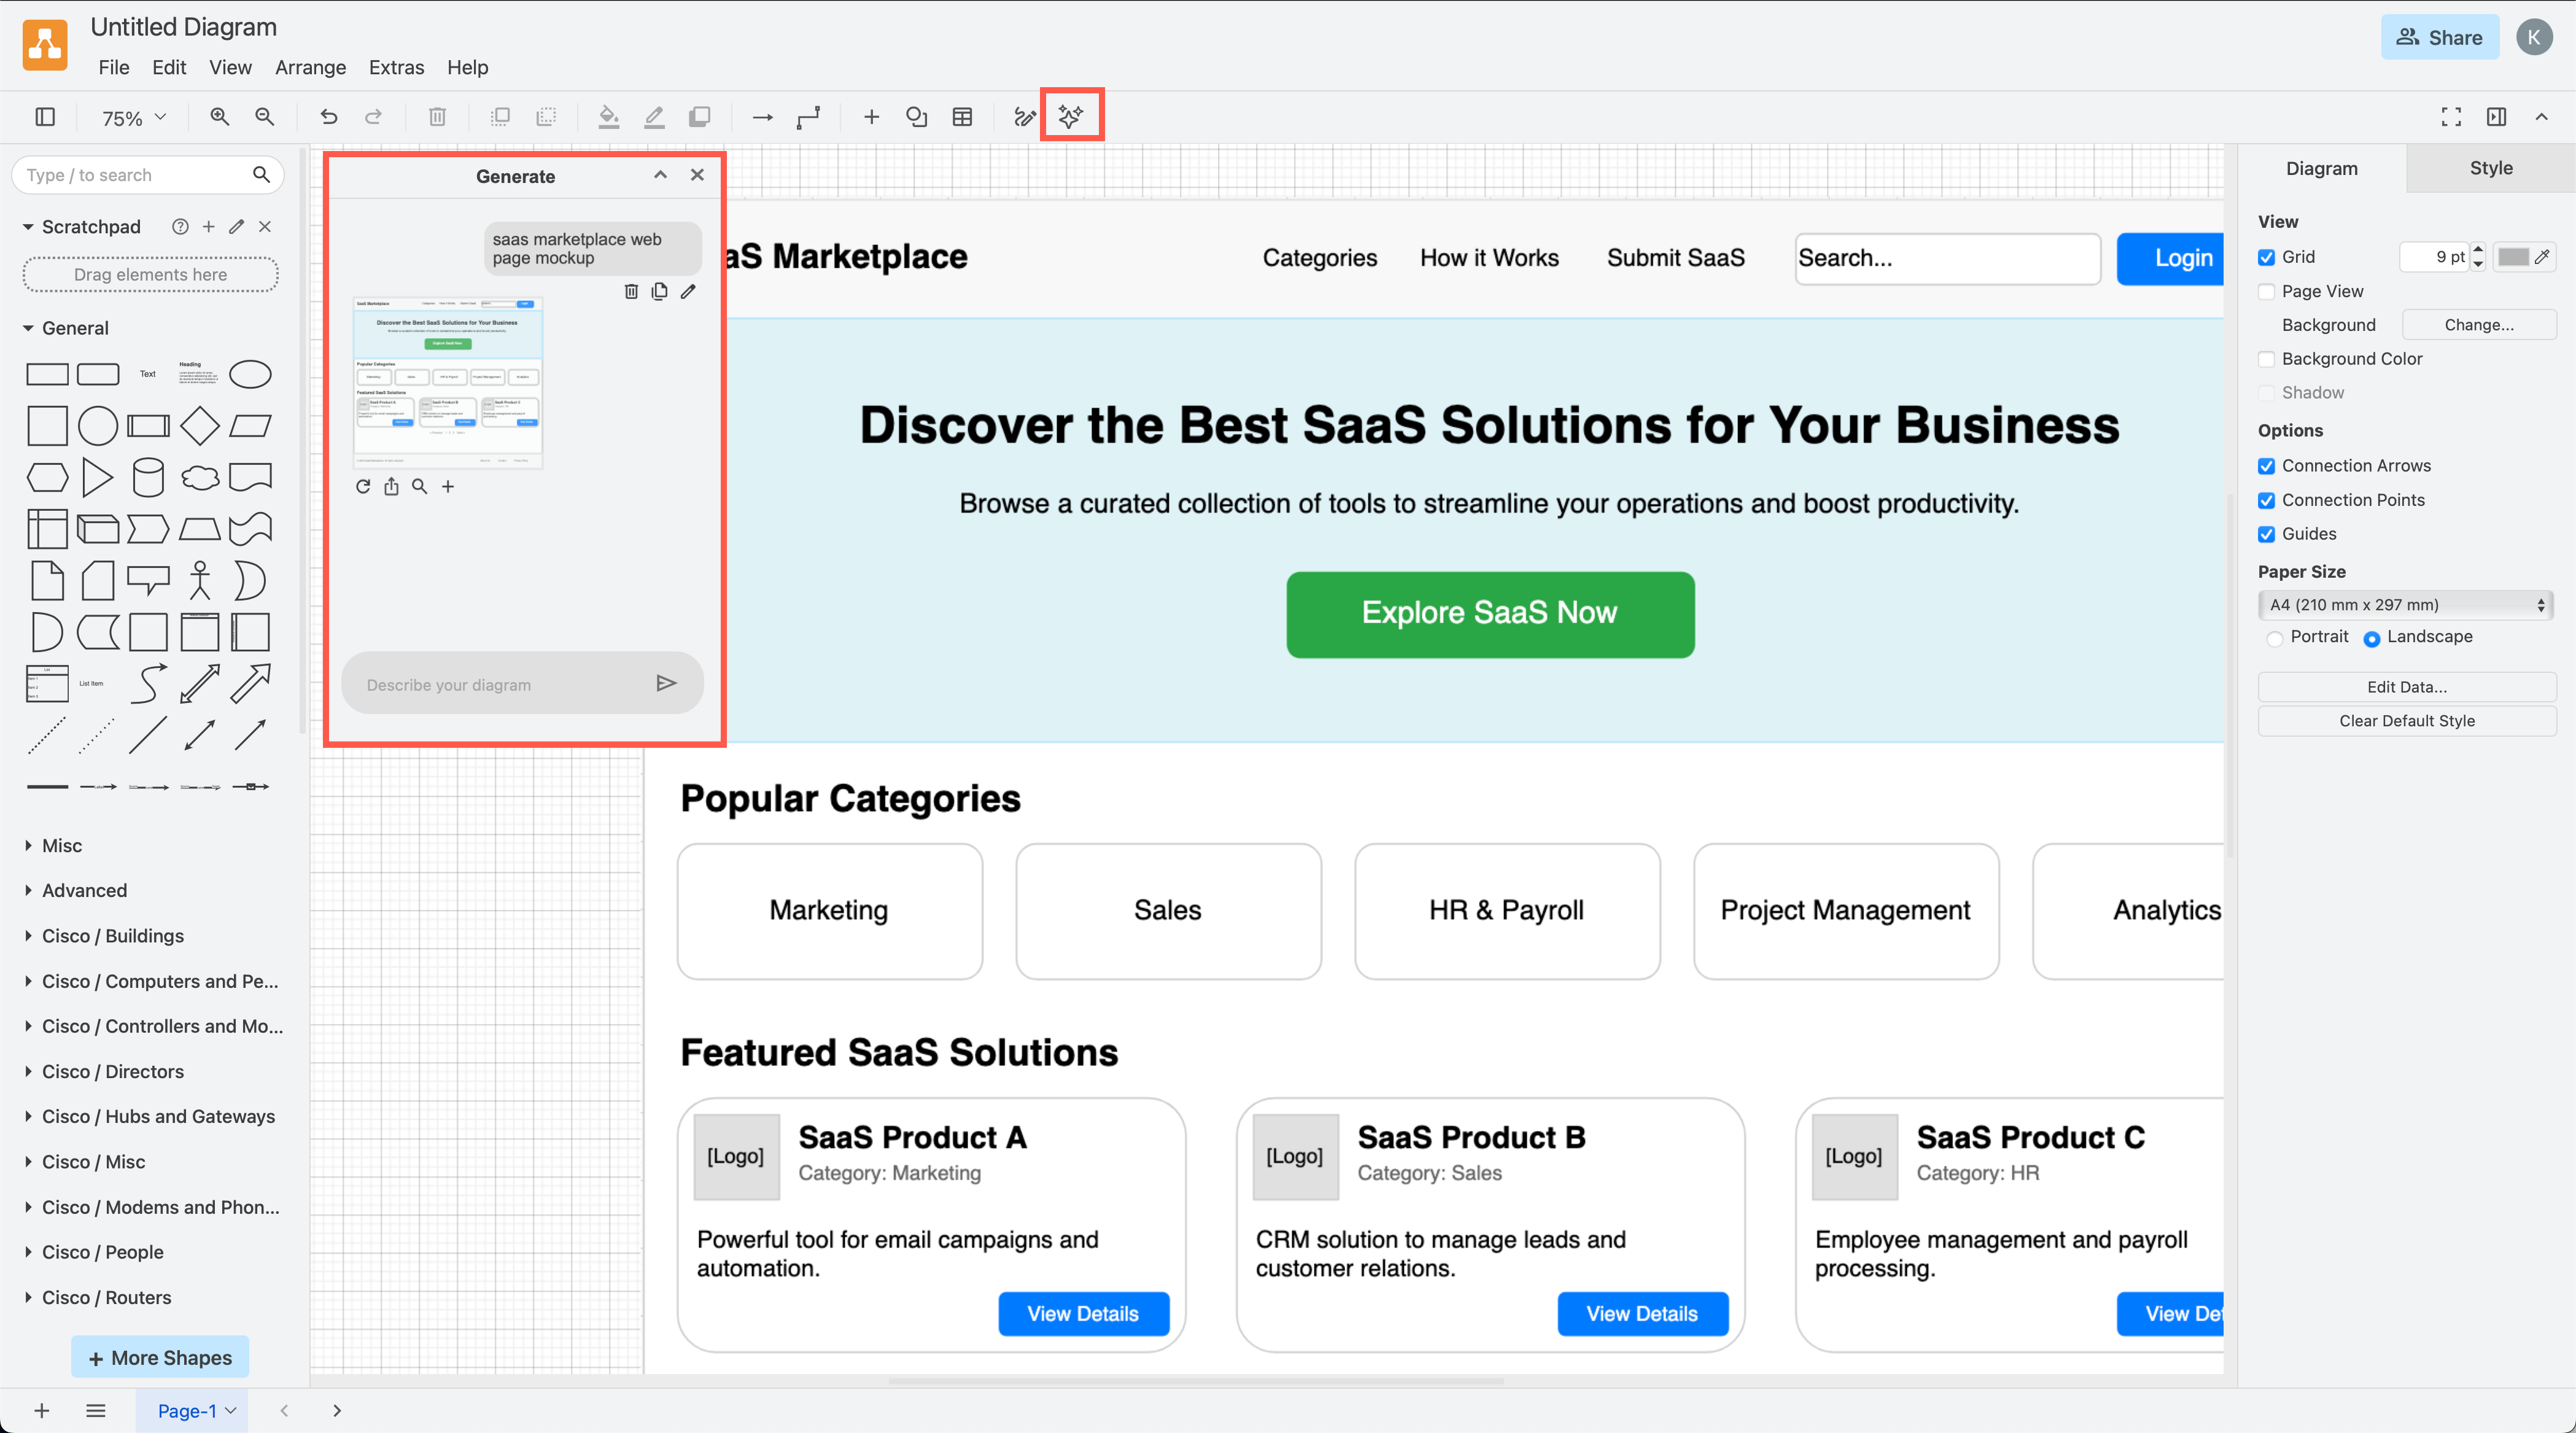This screenshot has width=2576, height=1433.
Task: Open the Insert Table tool
Action: click(962, 116)
